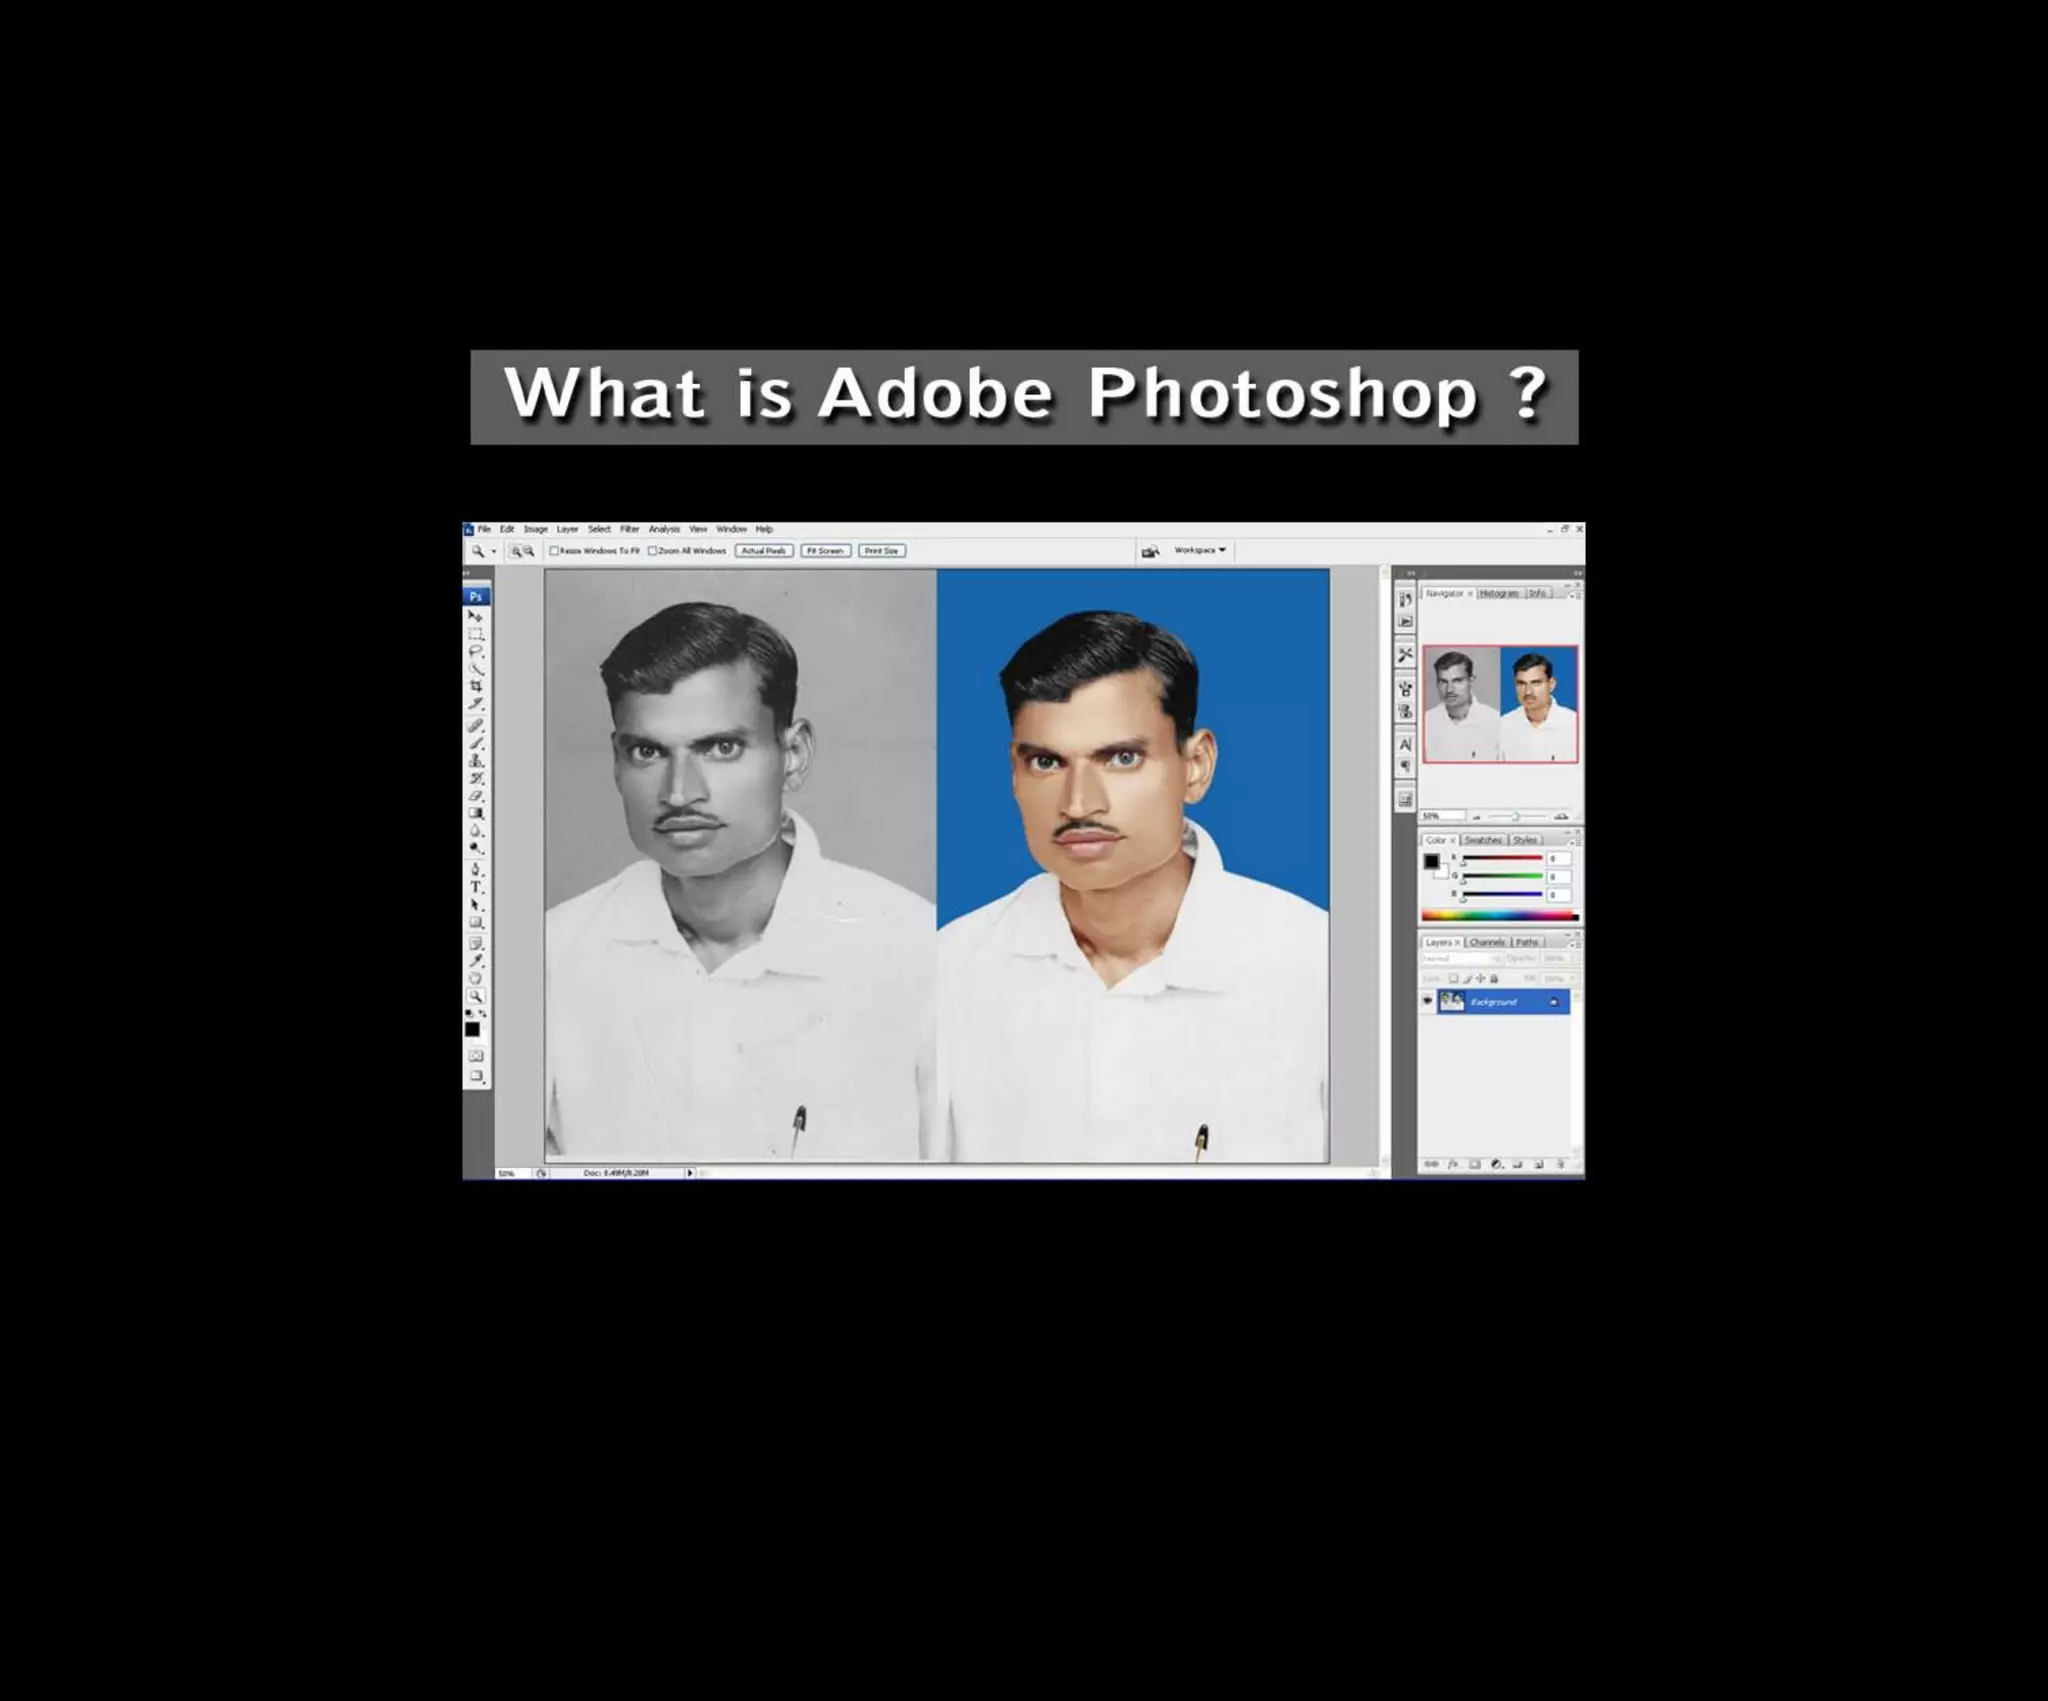The image size is (2048, 1701).
Task: Select the Eraser tool
Action: (476, 795)
